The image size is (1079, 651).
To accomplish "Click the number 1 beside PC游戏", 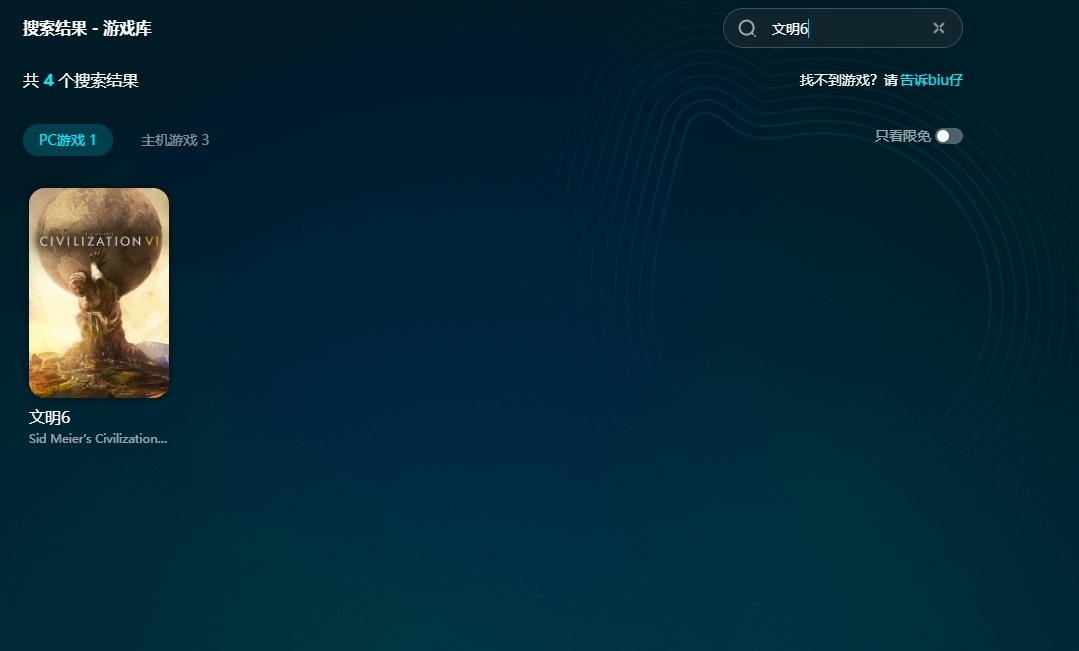I will click(93, 140).
